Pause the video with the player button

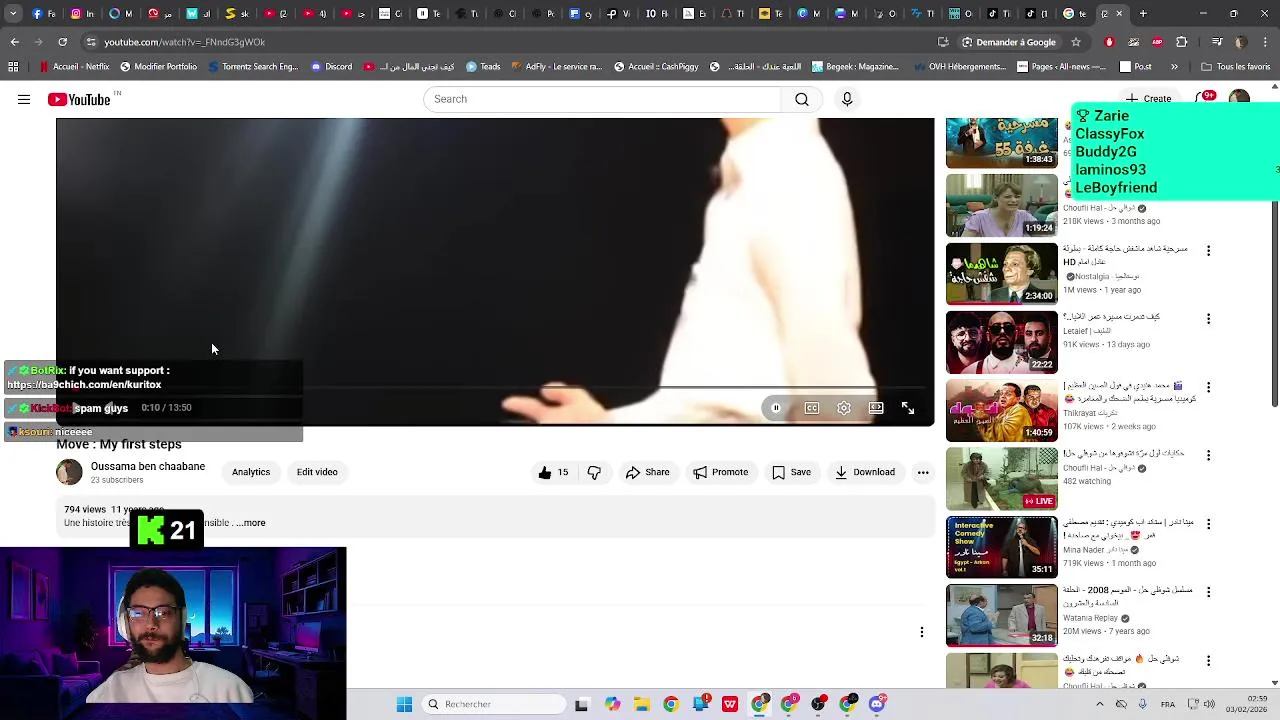pos(776,408)
